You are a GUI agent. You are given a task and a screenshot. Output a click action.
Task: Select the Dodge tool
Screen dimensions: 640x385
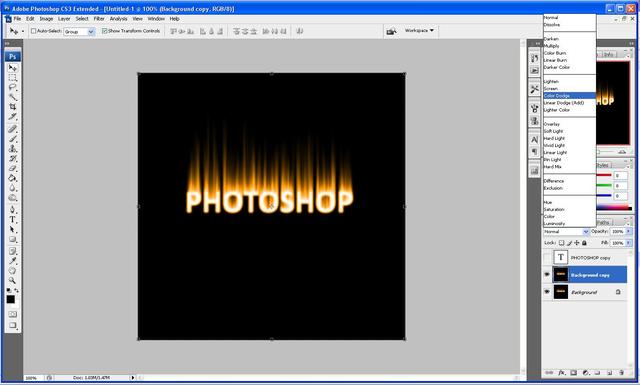[x=13, y=198]
